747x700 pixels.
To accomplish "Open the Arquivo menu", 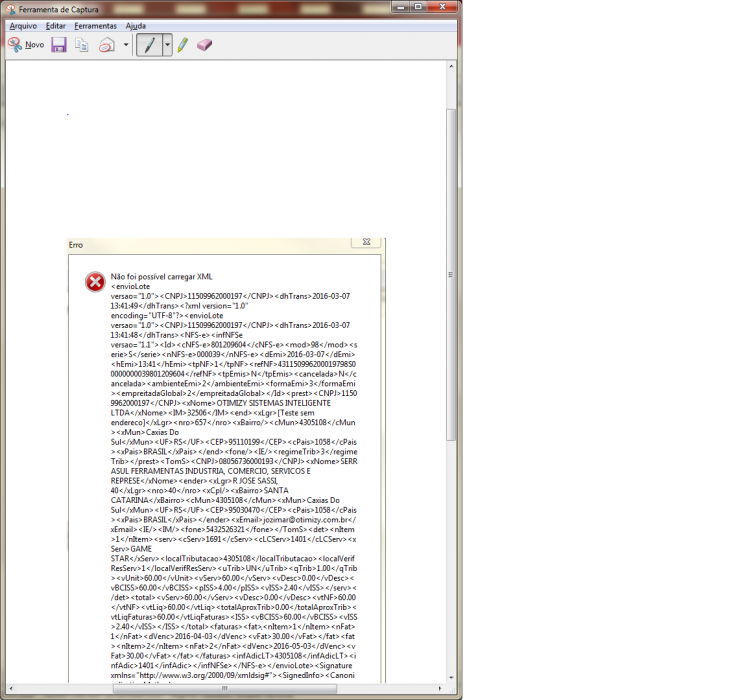I will 23,26.
